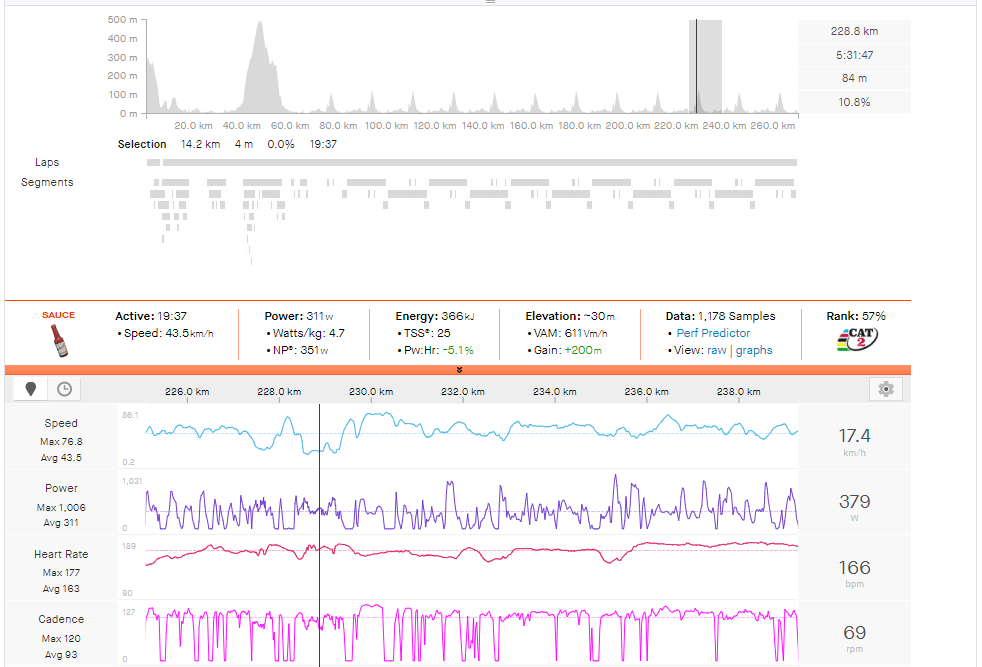The width and height of the screenshot is (982, 667).
Task: Click the Laps row label
Action: click(47, 162)
